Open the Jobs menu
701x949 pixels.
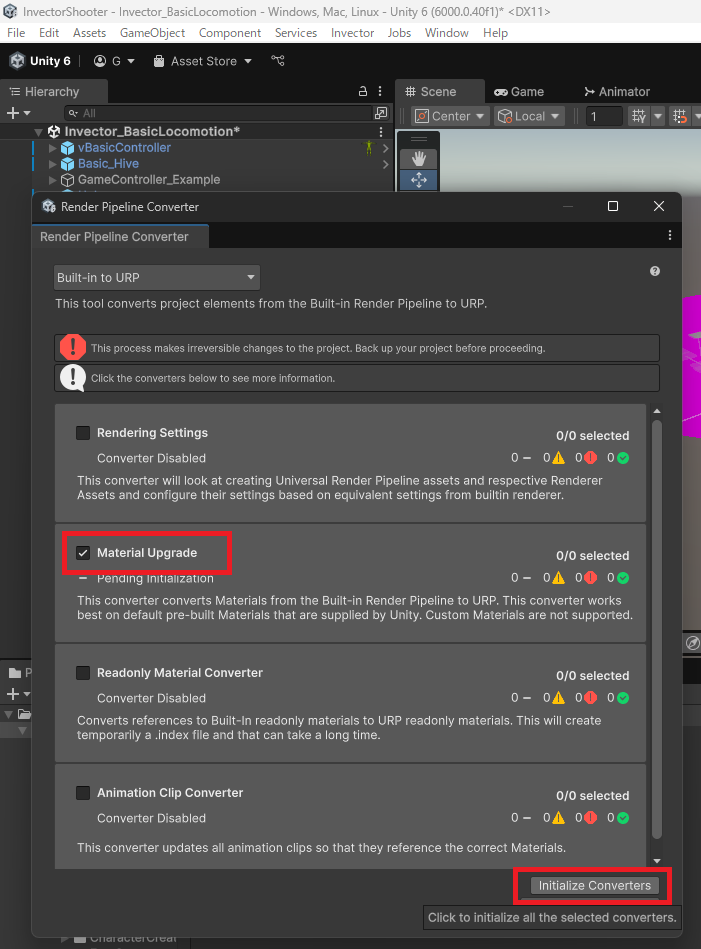click(400, 33)
